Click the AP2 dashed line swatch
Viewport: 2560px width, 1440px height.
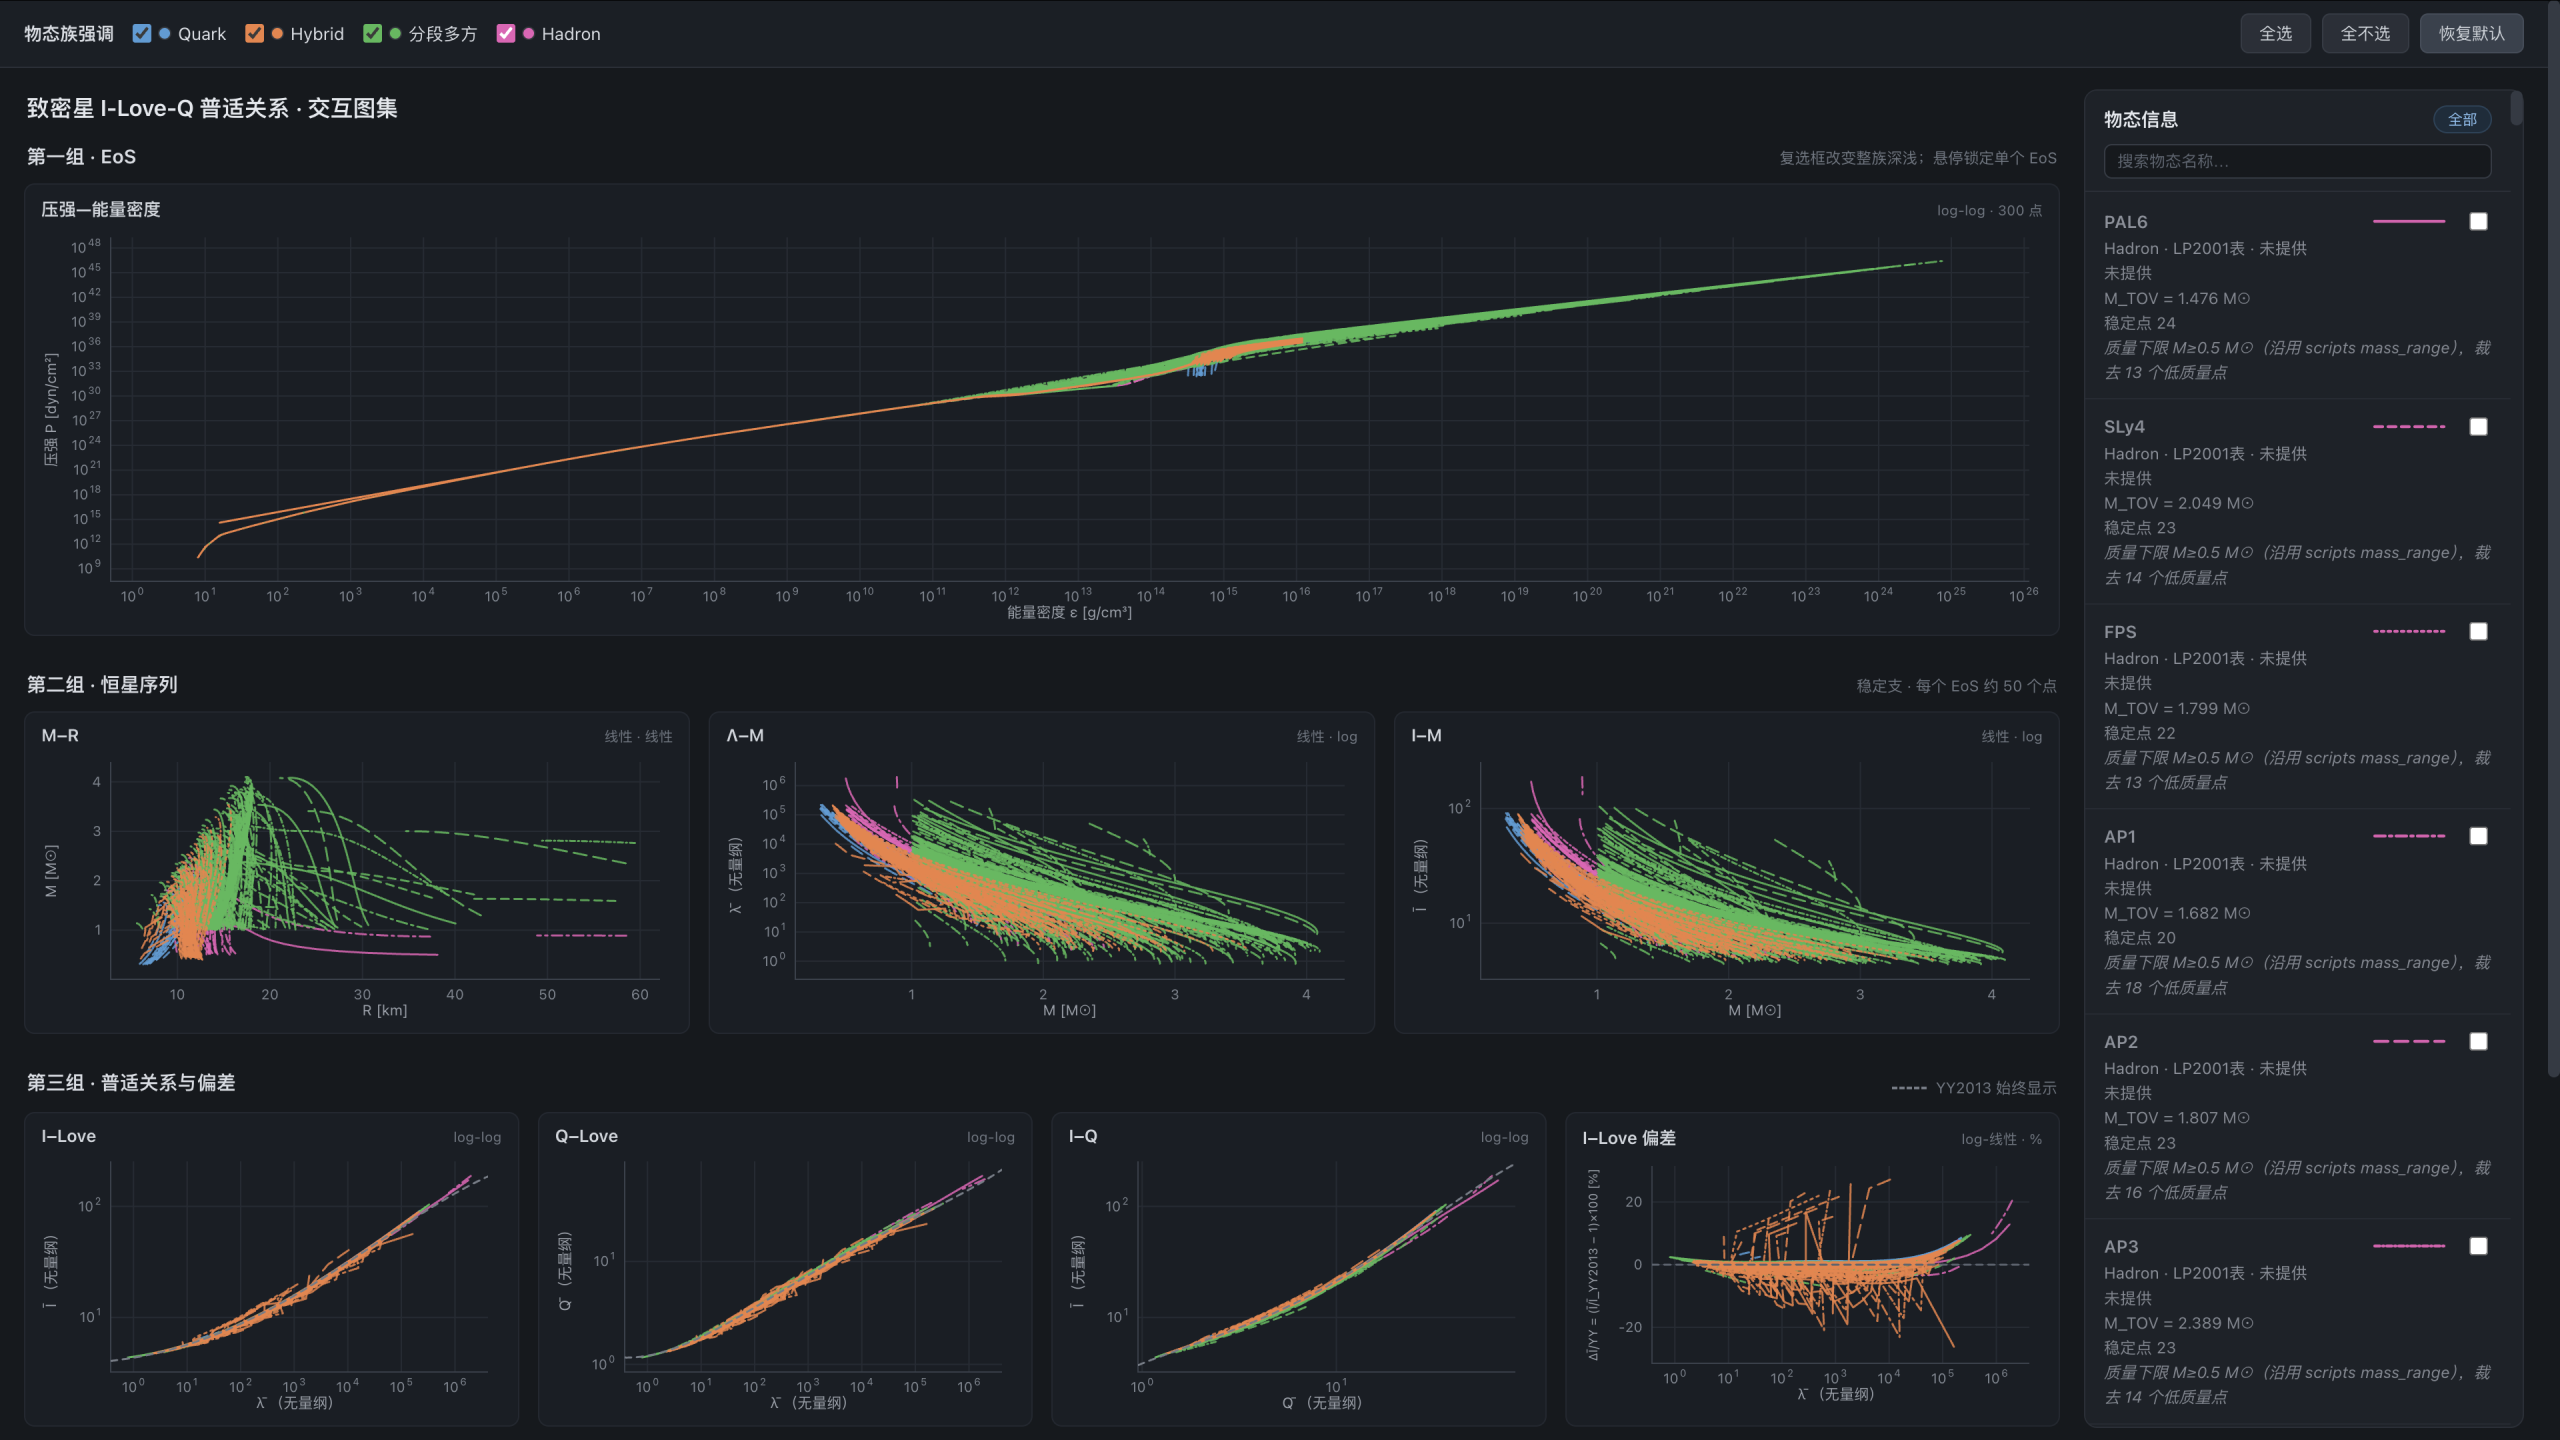[2409, 1042]
